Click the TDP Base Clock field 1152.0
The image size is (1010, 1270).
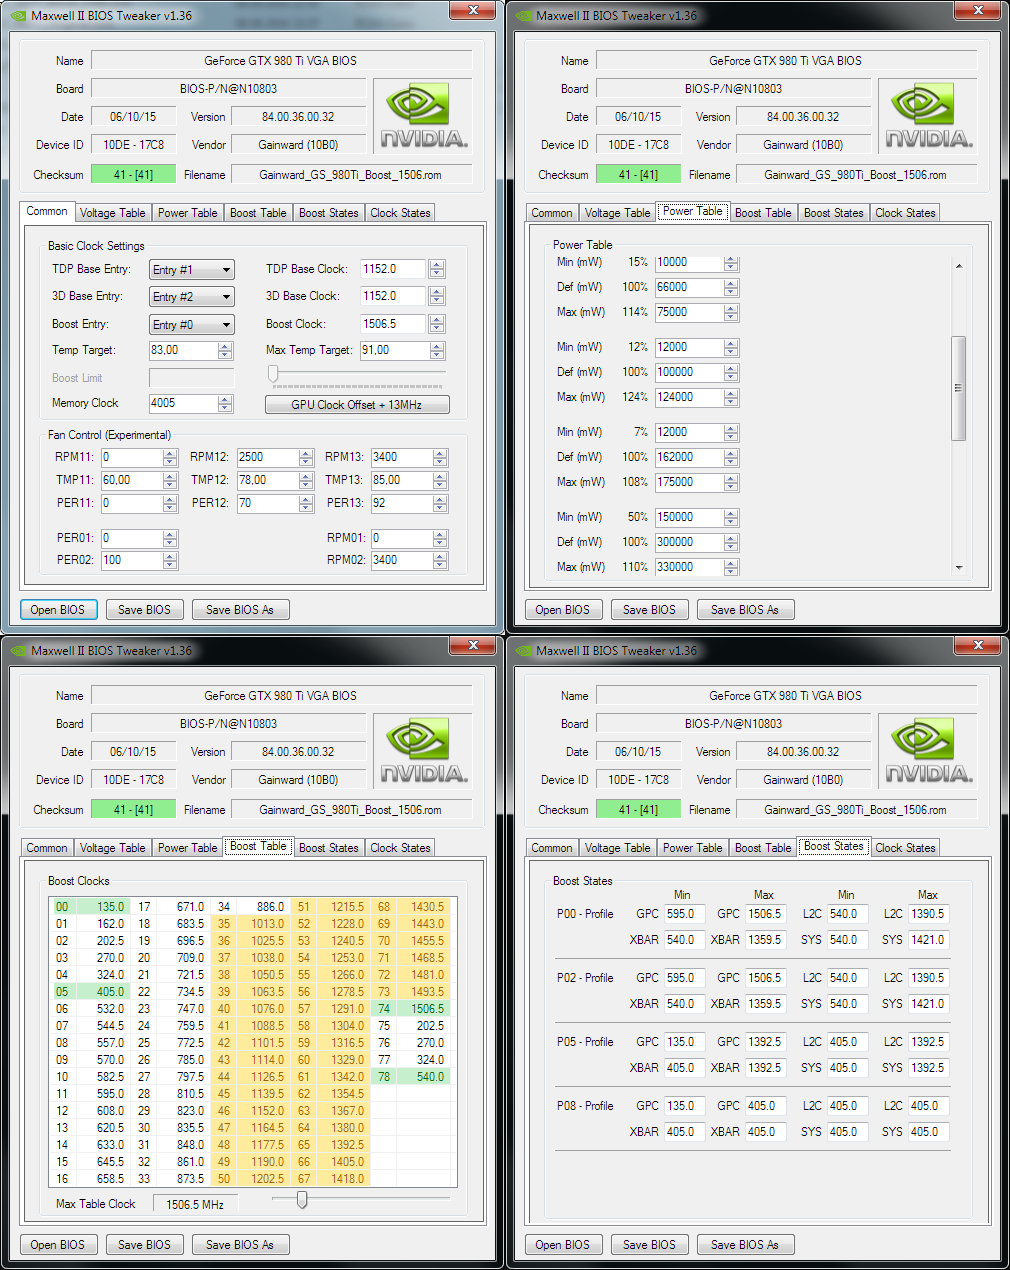pos(393,269)
